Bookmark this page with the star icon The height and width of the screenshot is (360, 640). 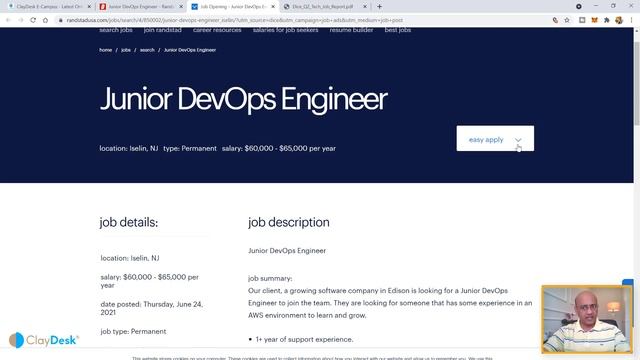pyautogui.click(x=567, y=20)
